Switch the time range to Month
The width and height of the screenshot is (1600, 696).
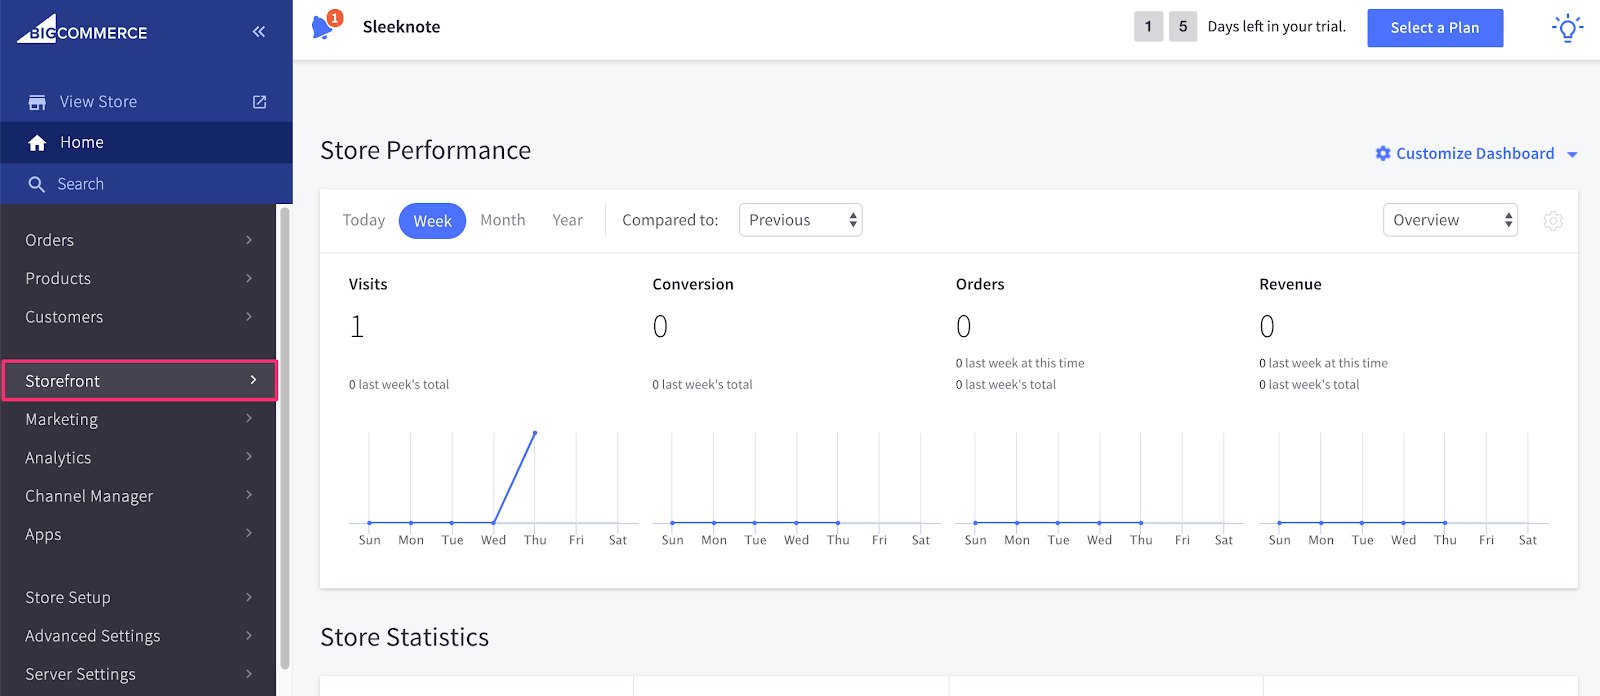pyautogui.click(x=502, y=220)
